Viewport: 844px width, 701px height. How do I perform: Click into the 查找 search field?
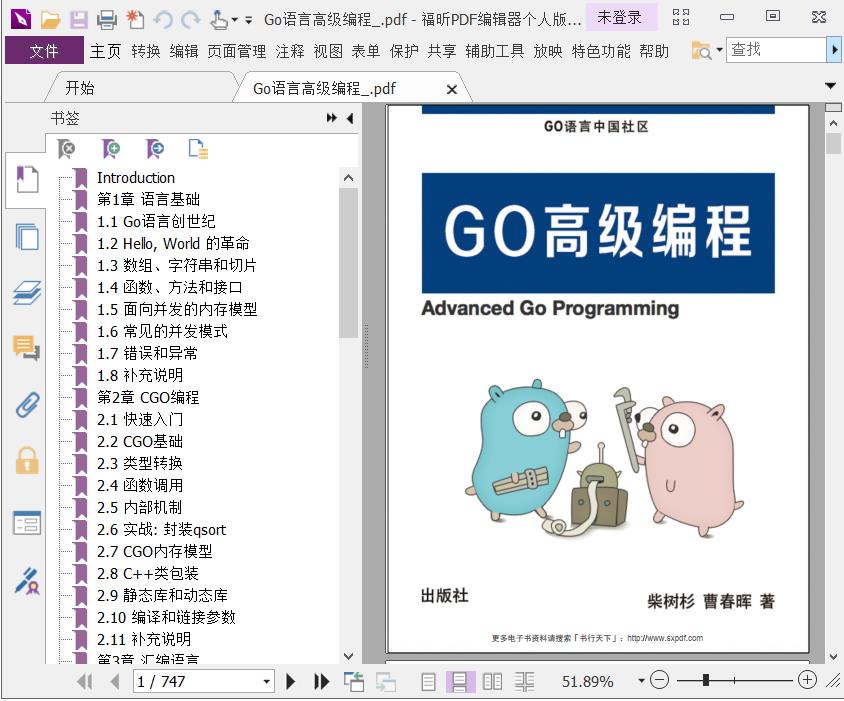pyautogui.click(x=776, y=50)
